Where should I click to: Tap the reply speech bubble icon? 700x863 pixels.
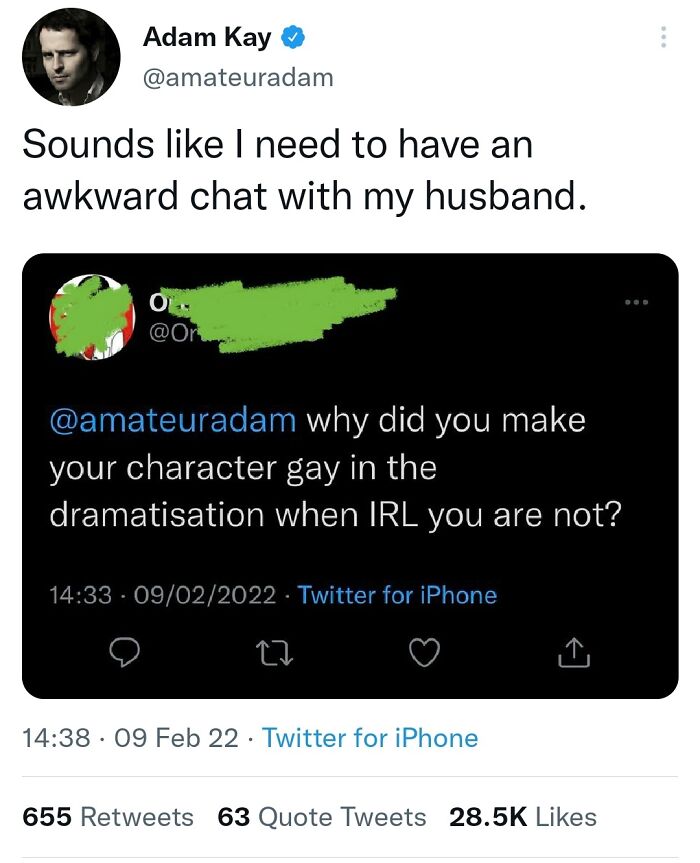coord(126,653)
